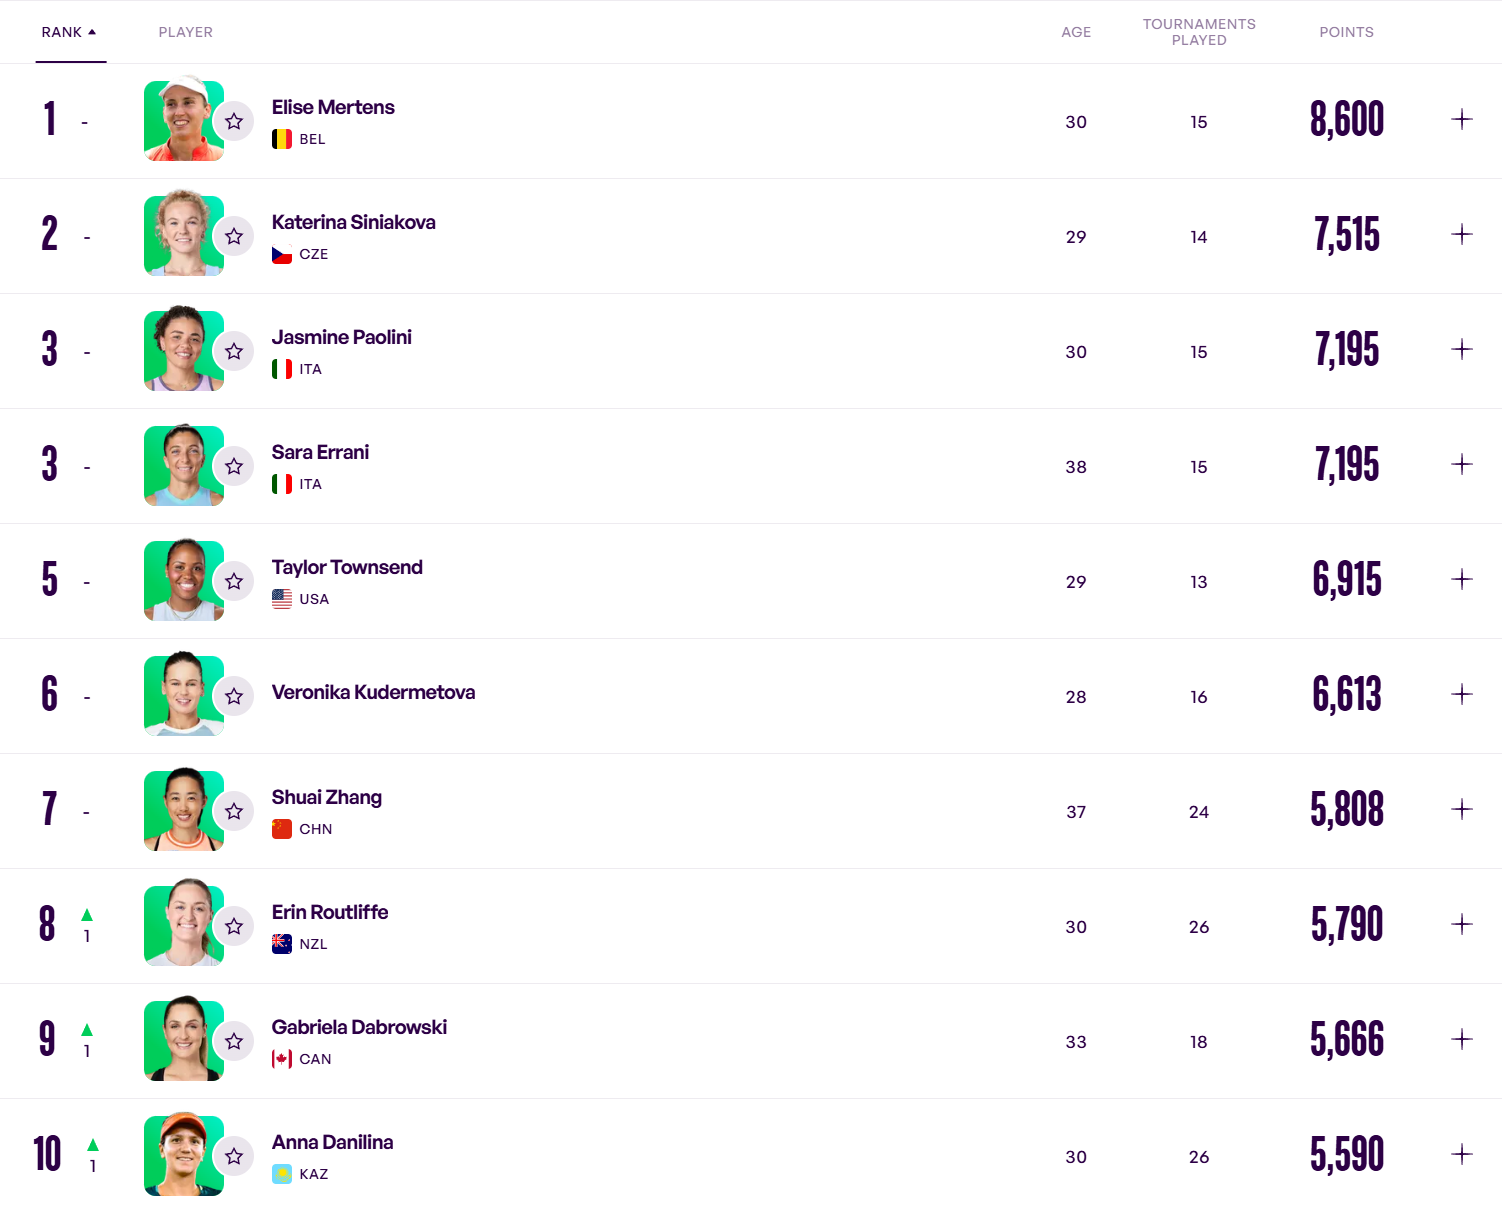This screenshot has height=1206, width=1502.
Task: Click the star icon next to Sara Errani
Action: click(x=234, y=466)
